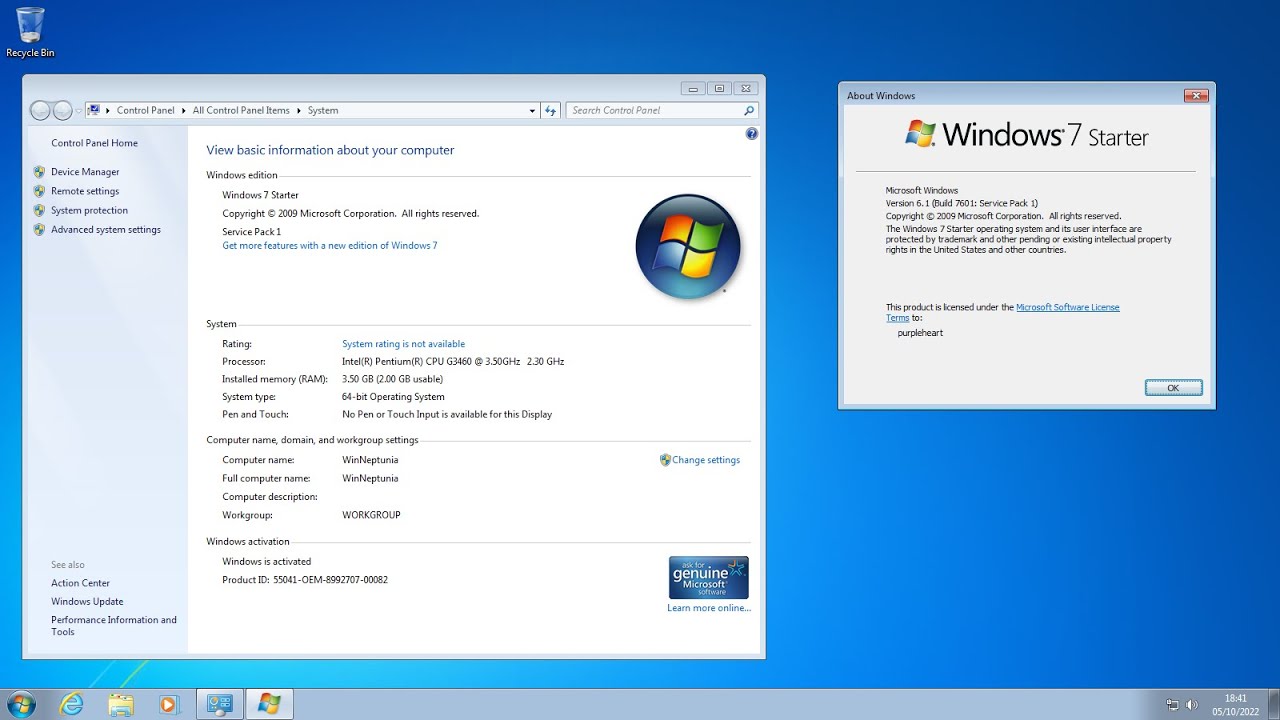
Task: Click Learn more online link
Action: pyautogui.click(x=709, y=608)
